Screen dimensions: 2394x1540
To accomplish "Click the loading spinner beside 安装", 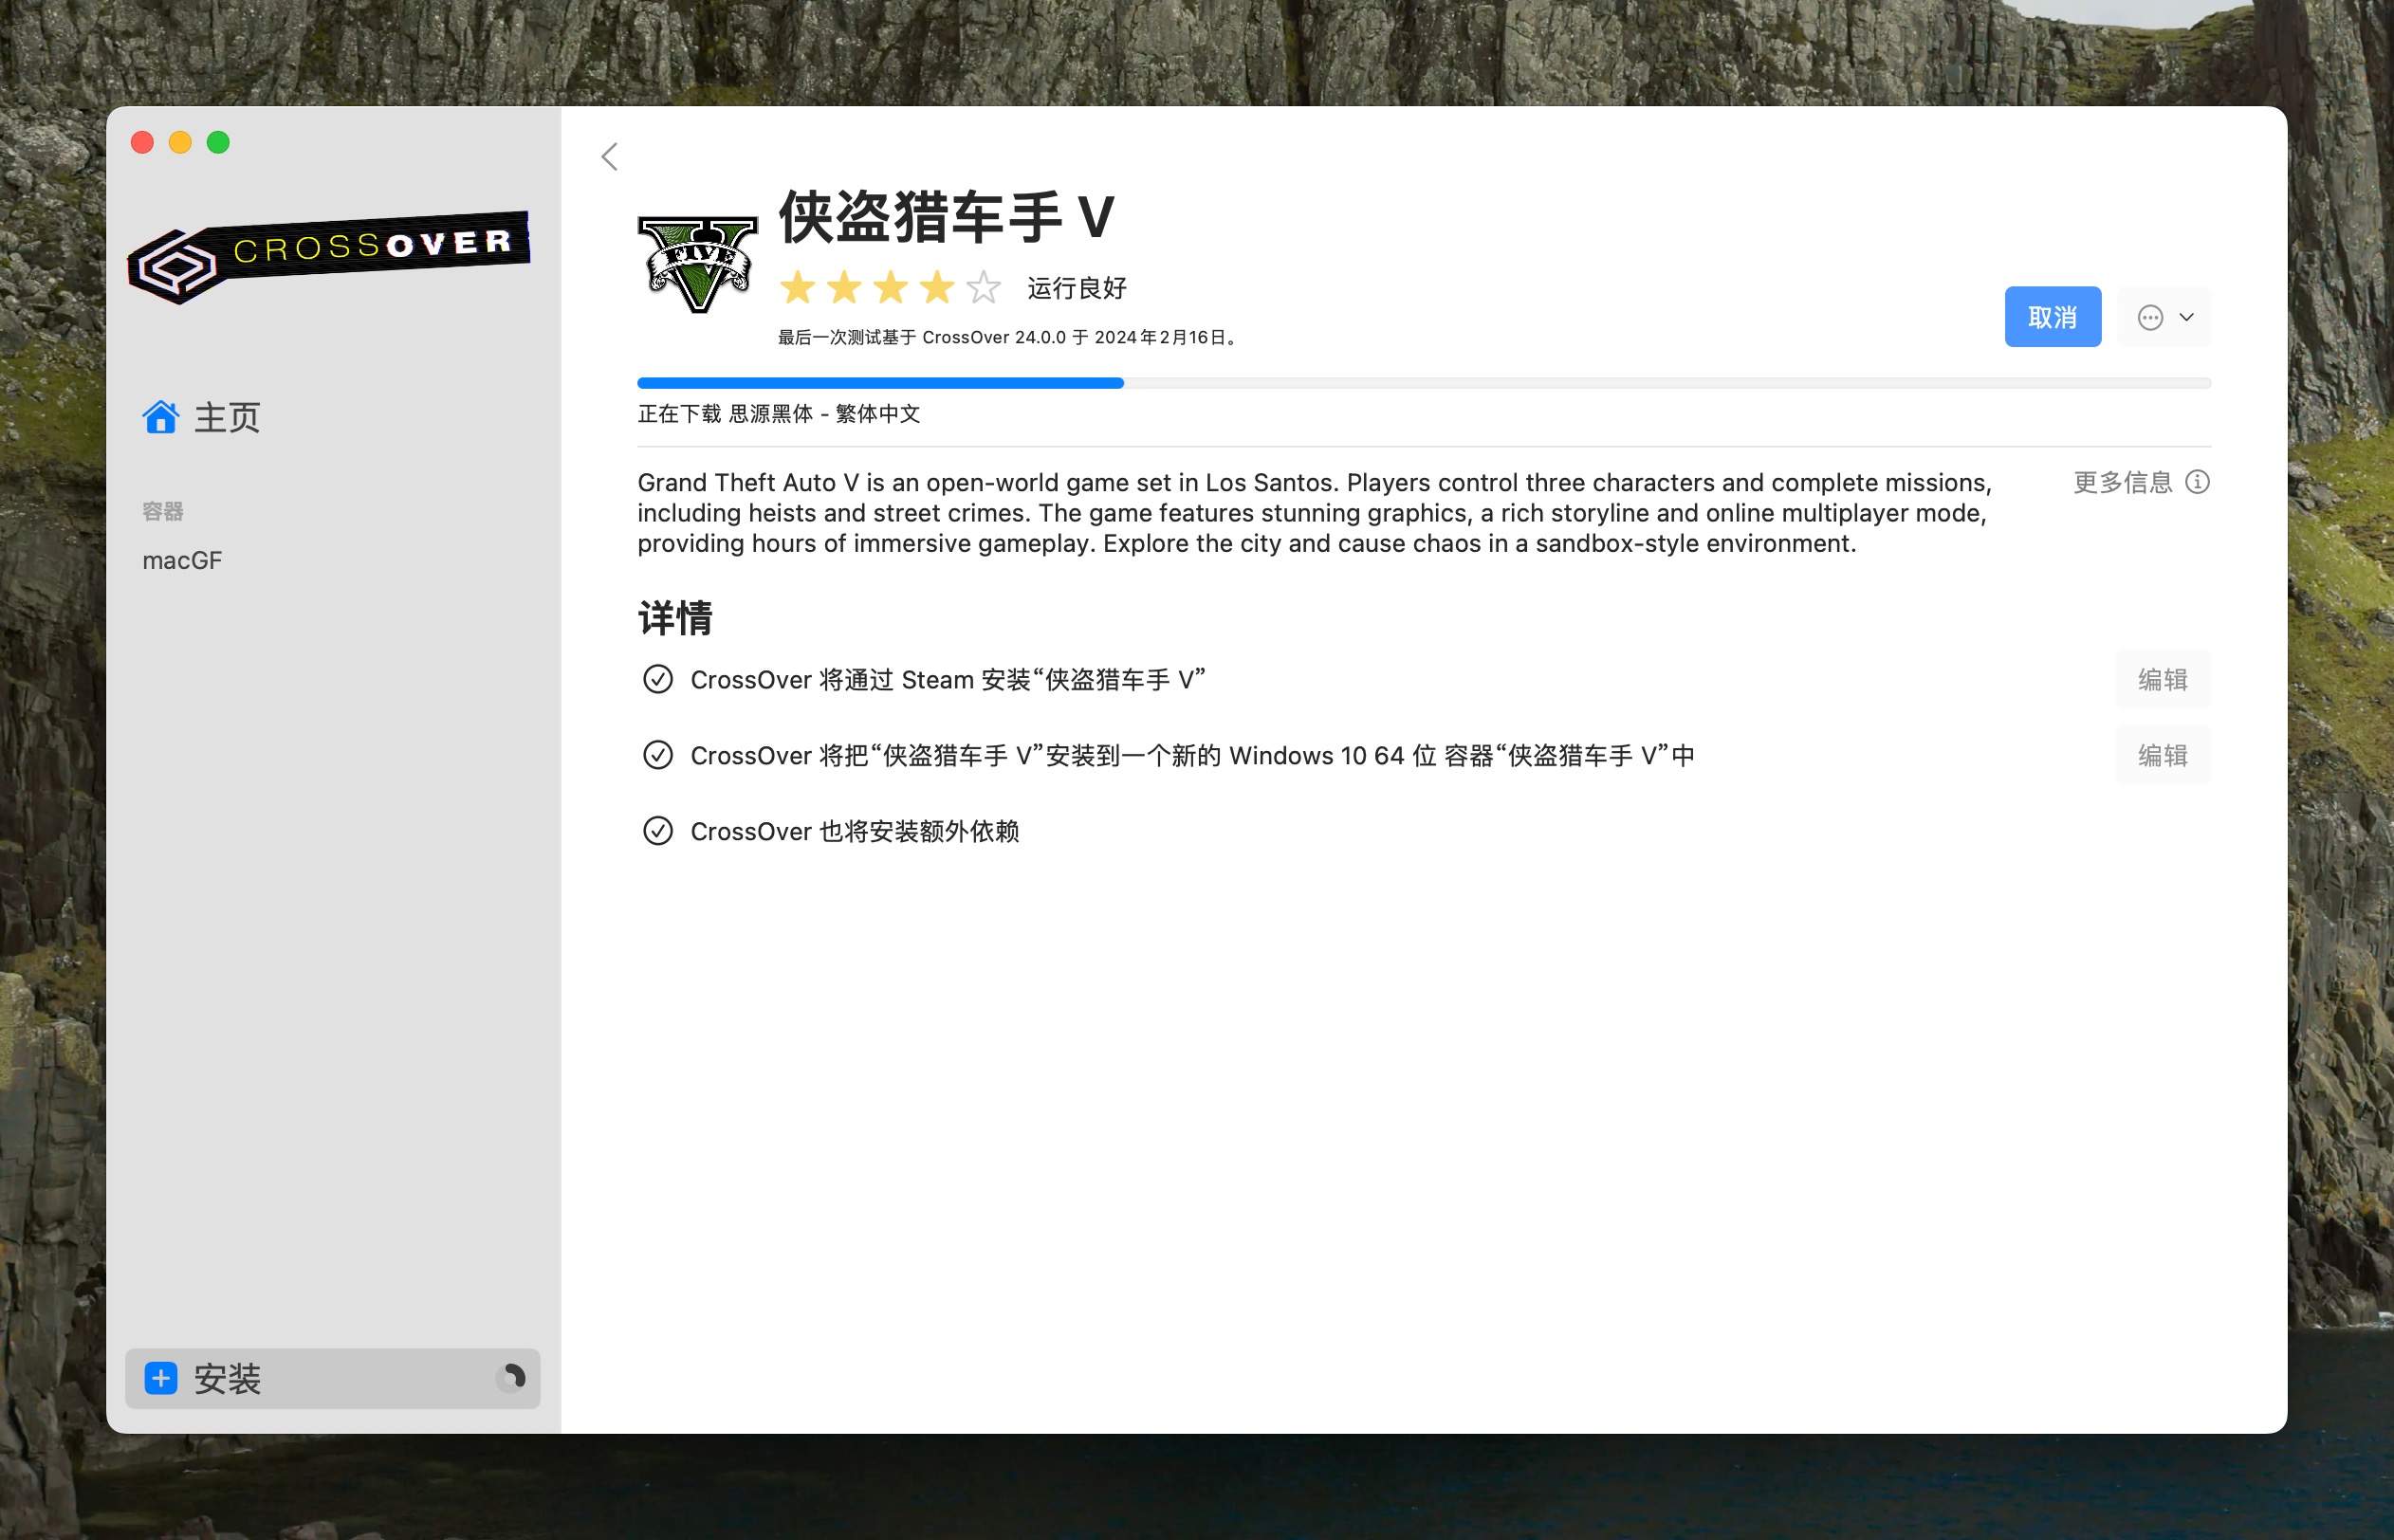I will click(x=513, y=1378).
